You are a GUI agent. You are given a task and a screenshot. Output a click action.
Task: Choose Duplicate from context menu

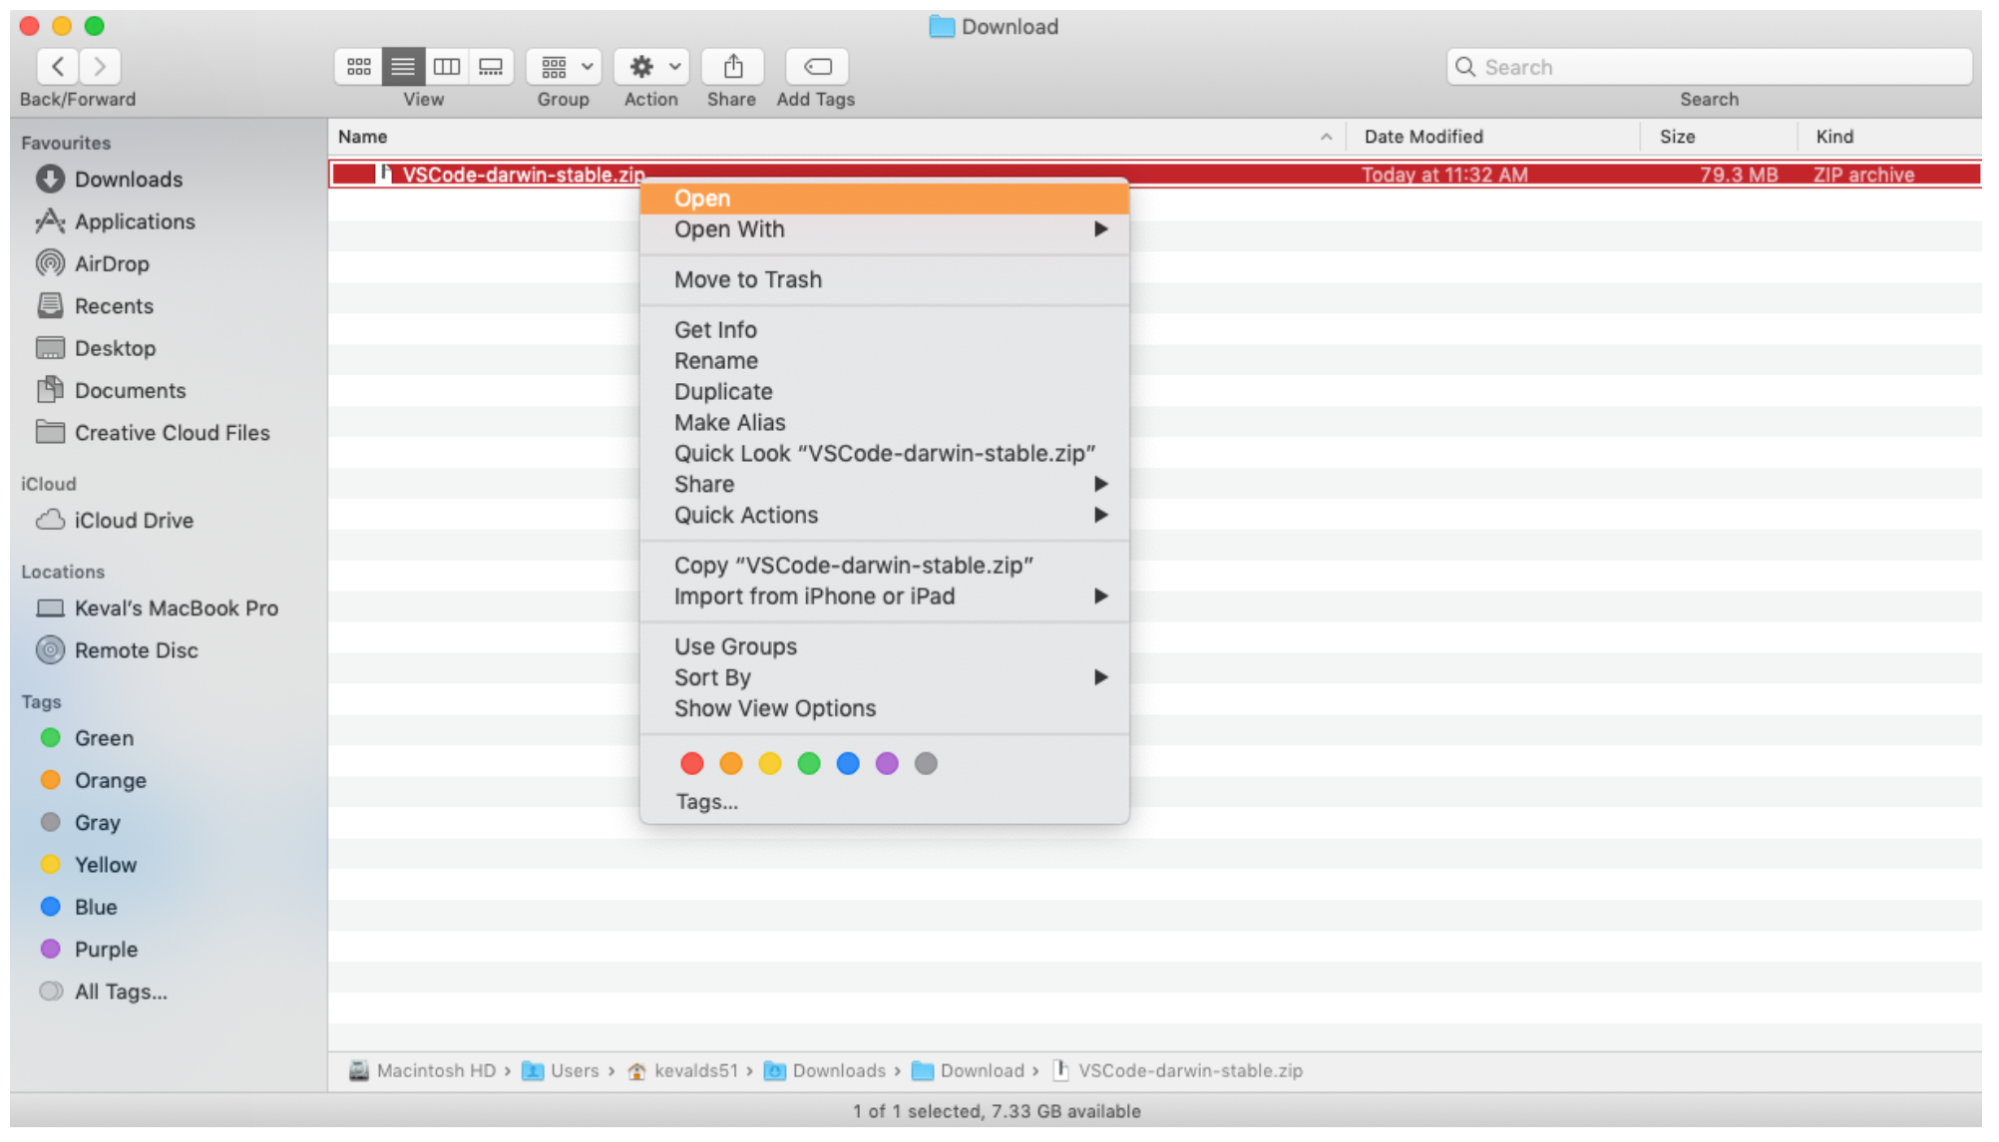(x=884, y=392)
